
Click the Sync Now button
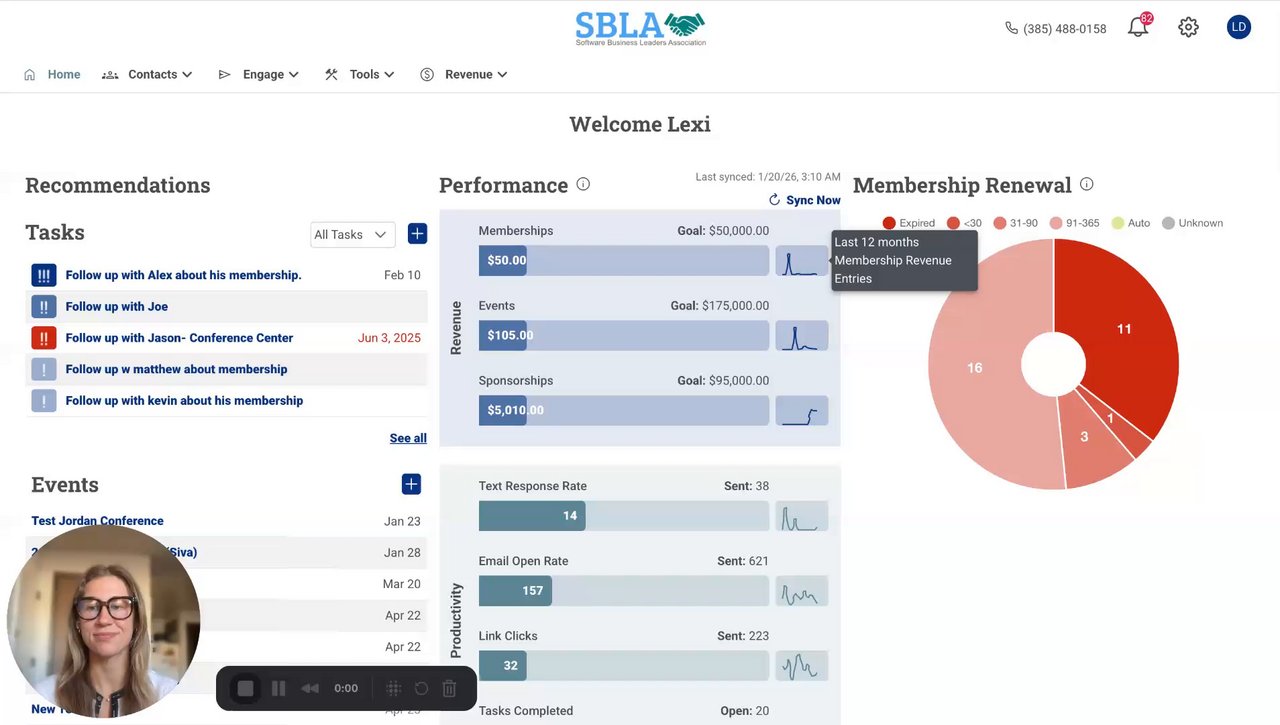point(804,200)
